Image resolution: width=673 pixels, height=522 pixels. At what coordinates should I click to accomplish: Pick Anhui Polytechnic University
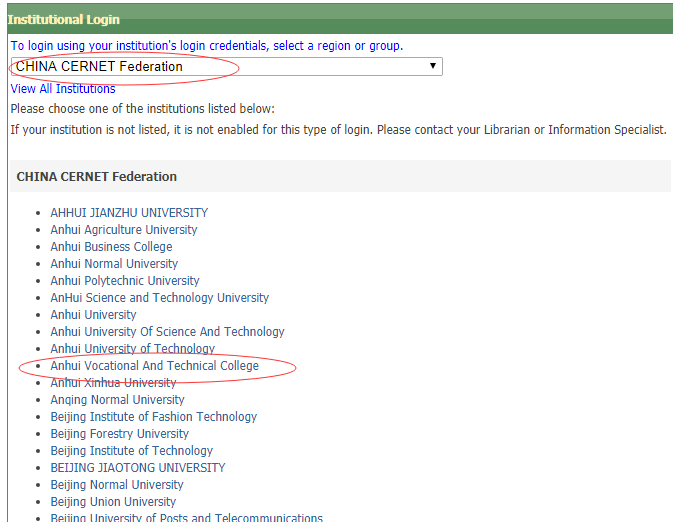pyautogui.click(x=125, y=281)
